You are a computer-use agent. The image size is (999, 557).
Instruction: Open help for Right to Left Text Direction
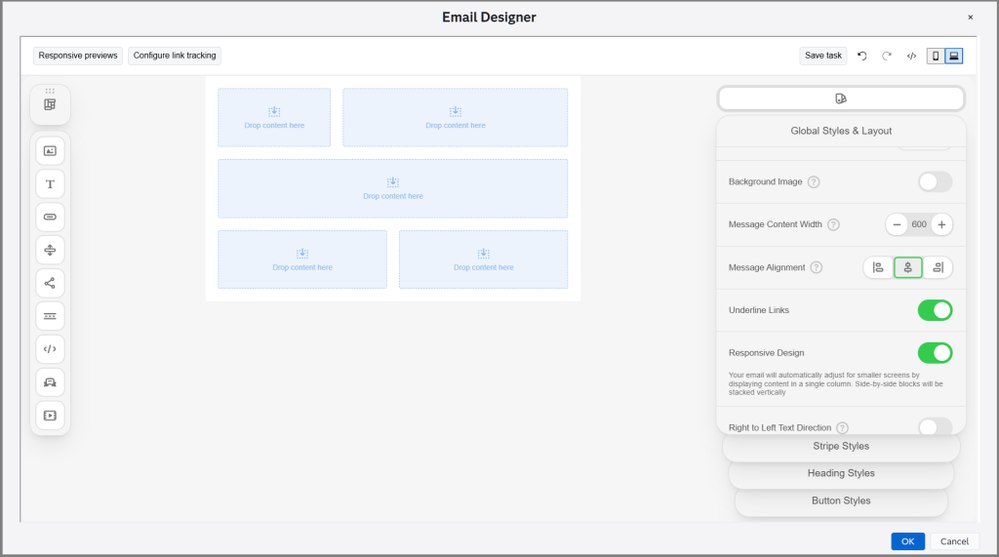(x=842, y=428)
